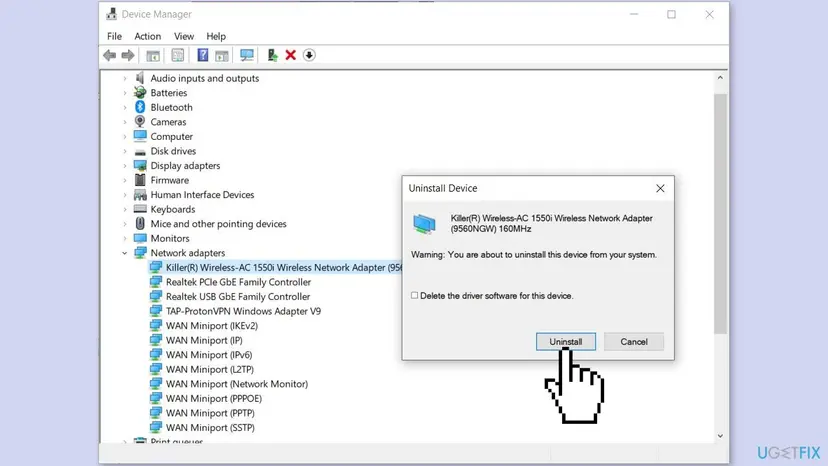Select Realtek PCIe GbE Family Controller

pos(238,282)
